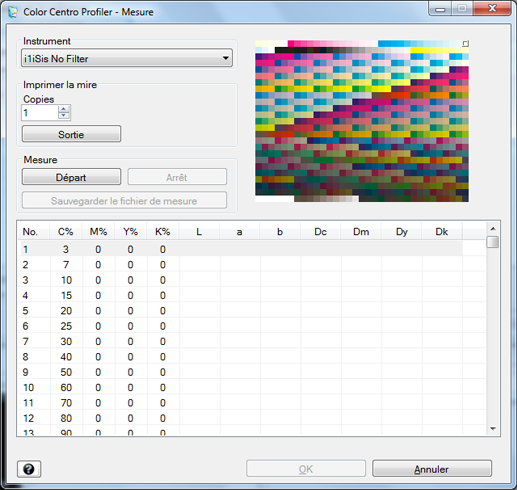This screenshot has height=490, width=517.
Task: Click the OK button
Action: (306, 469)
